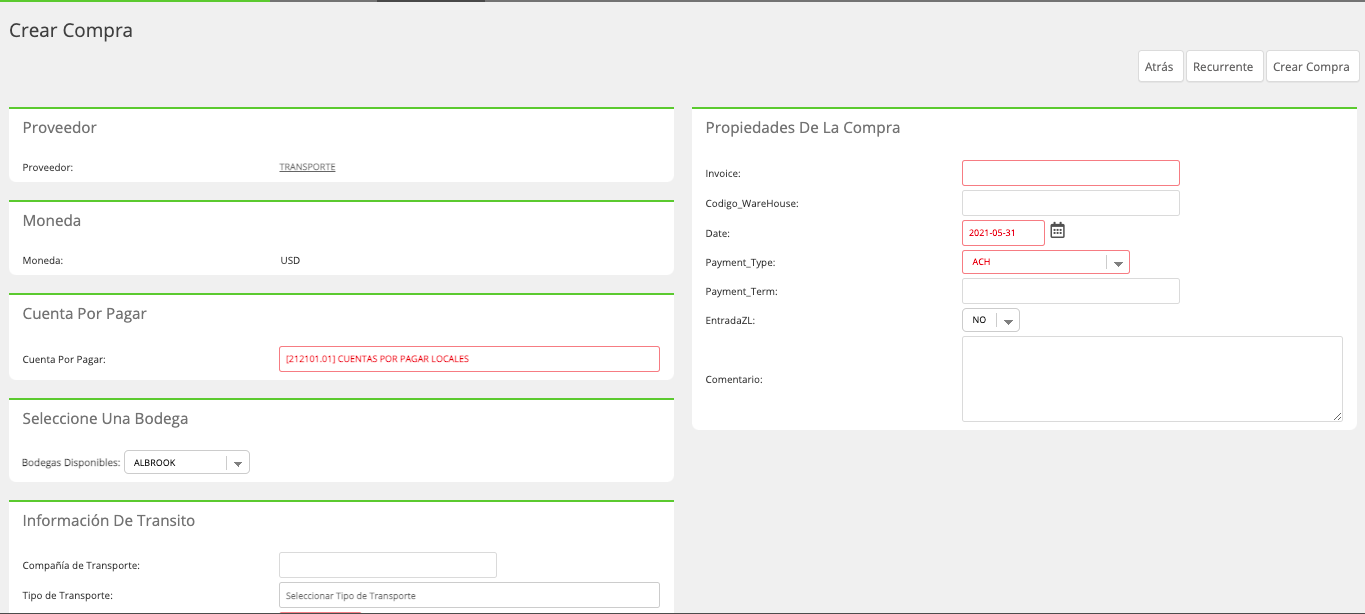Click the USD currency value
Screen dimensions: 1365x614
(x=290, y=261)
